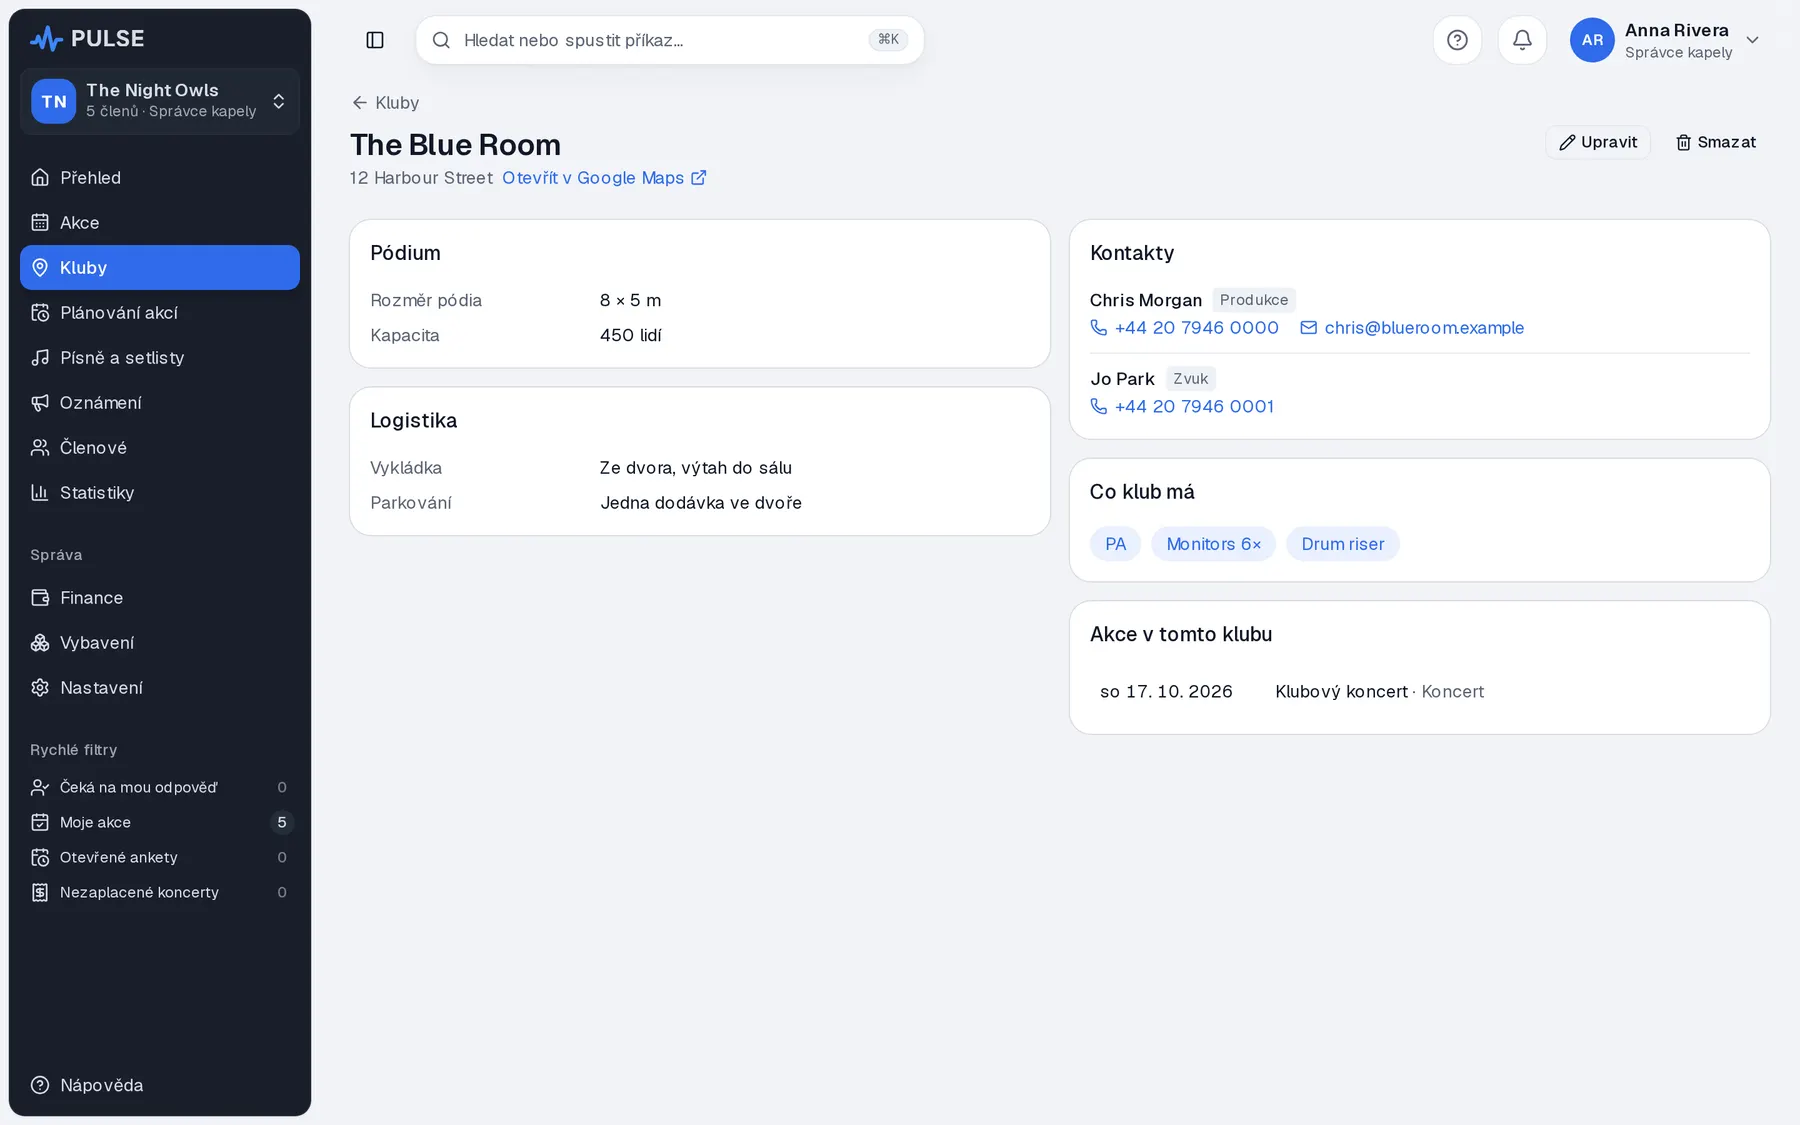Open Oznámení section
This screenshot has width=1800, height=1125.
tap(160, 403)
